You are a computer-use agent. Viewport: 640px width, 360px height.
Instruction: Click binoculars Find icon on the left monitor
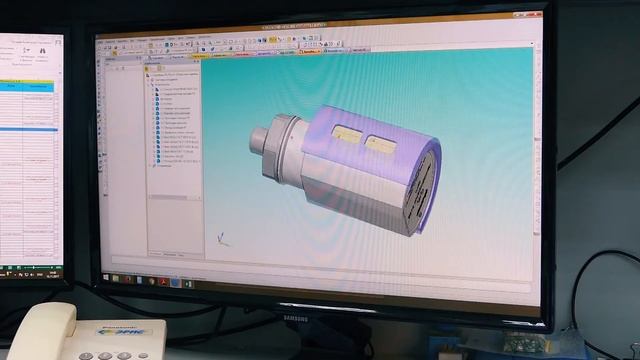pos(42,51)
